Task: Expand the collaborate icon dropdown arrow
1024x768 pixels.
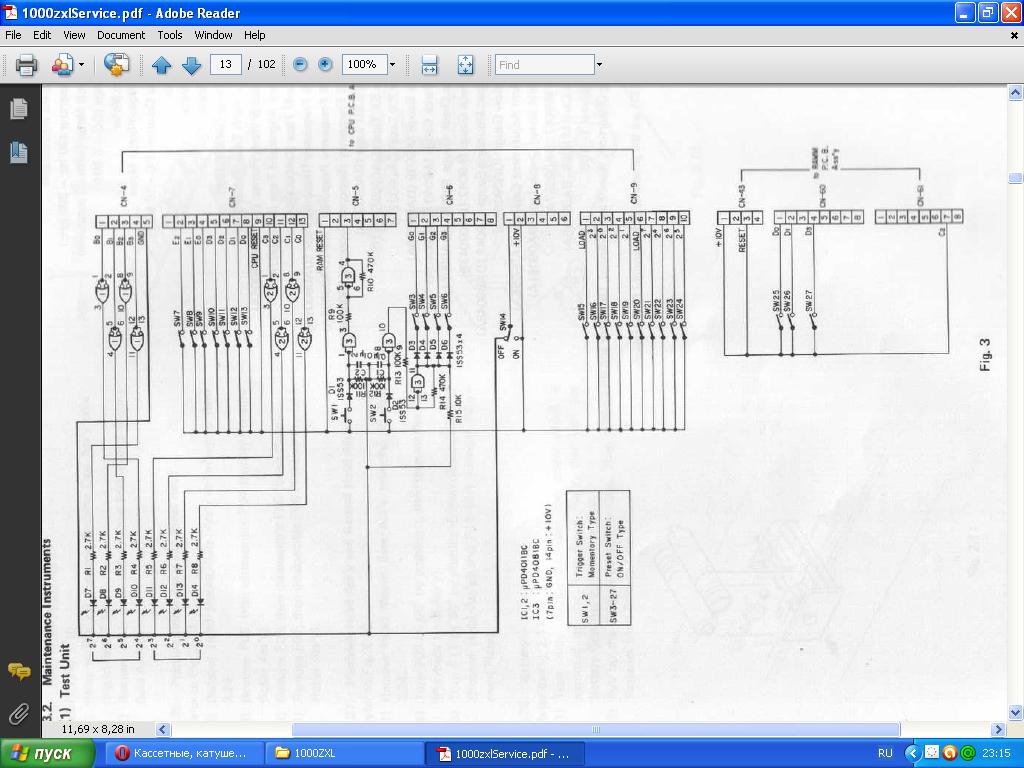Action: pos(82,65)
